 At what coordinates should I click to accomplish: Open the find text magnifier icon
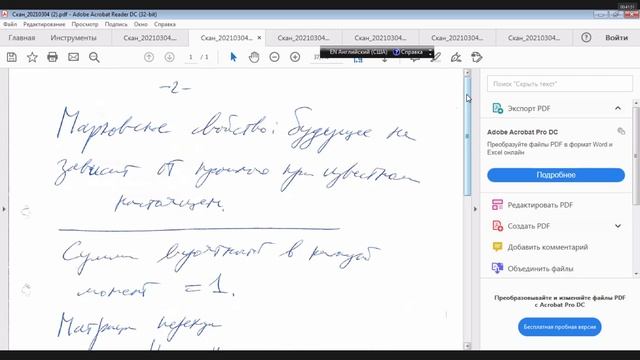point(94,57)
